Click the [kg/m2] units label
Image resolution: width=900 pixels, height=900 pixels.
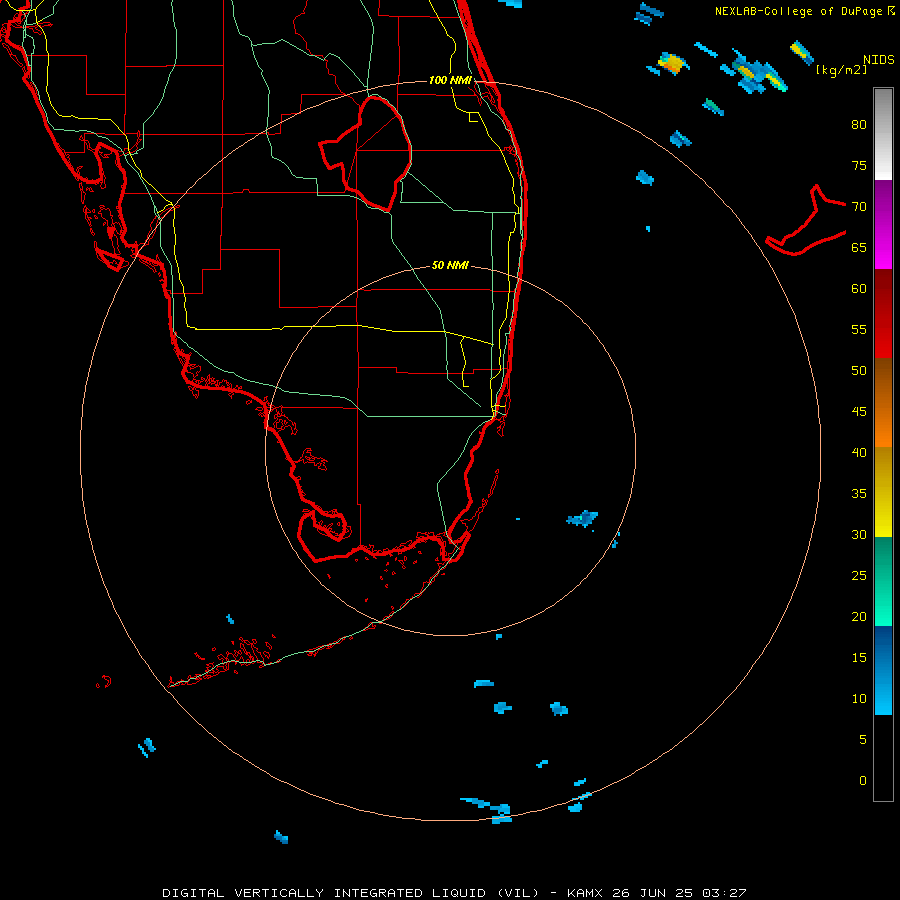pyautogui.click(x=841, y=70)
